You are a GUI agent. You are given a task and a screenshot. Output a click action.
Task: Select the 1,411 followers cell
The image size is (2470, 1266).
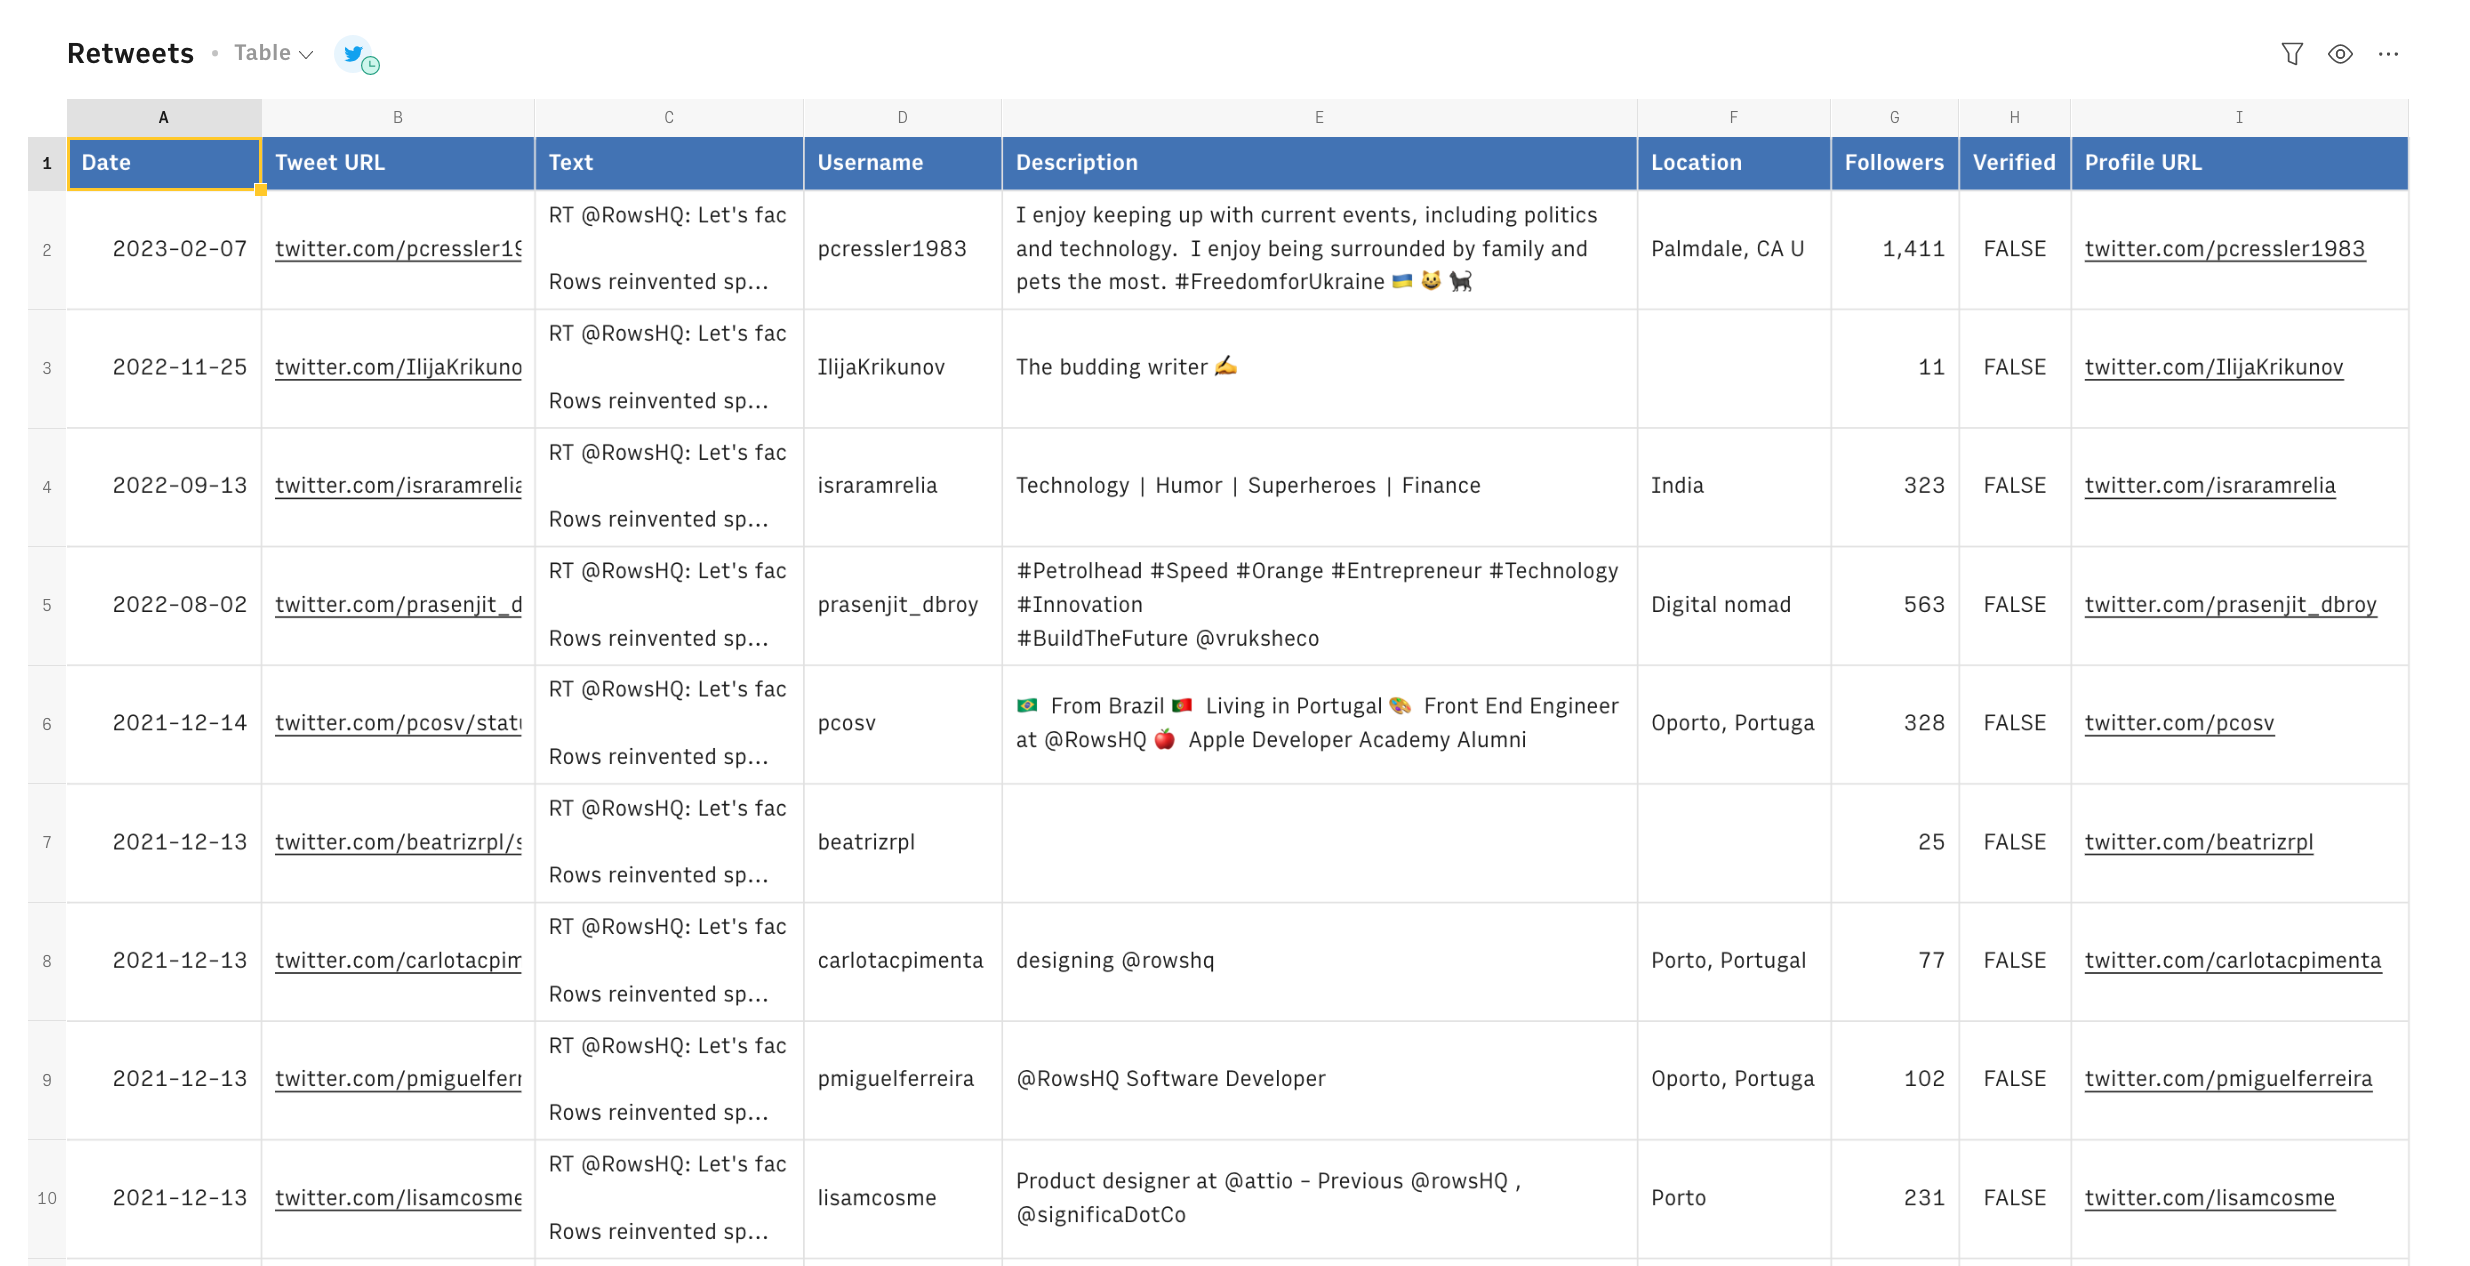pos(1912,249)
